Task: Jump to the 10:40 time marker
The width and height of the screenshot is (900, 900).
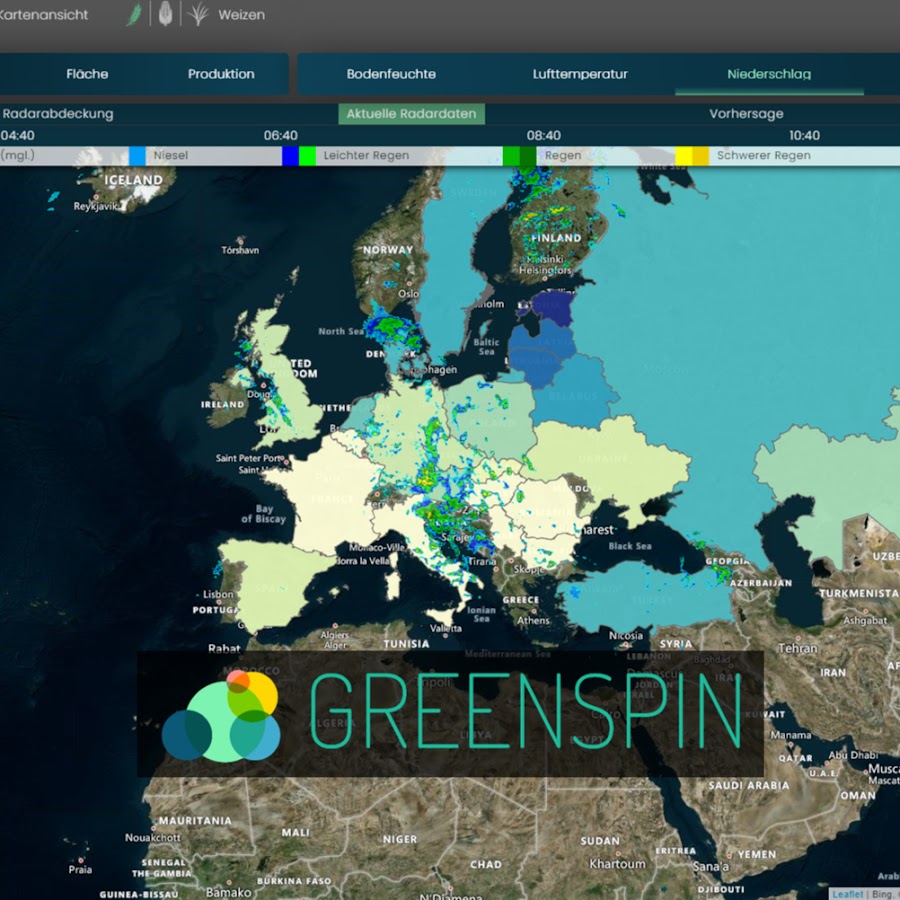Action: coord(804,135)
